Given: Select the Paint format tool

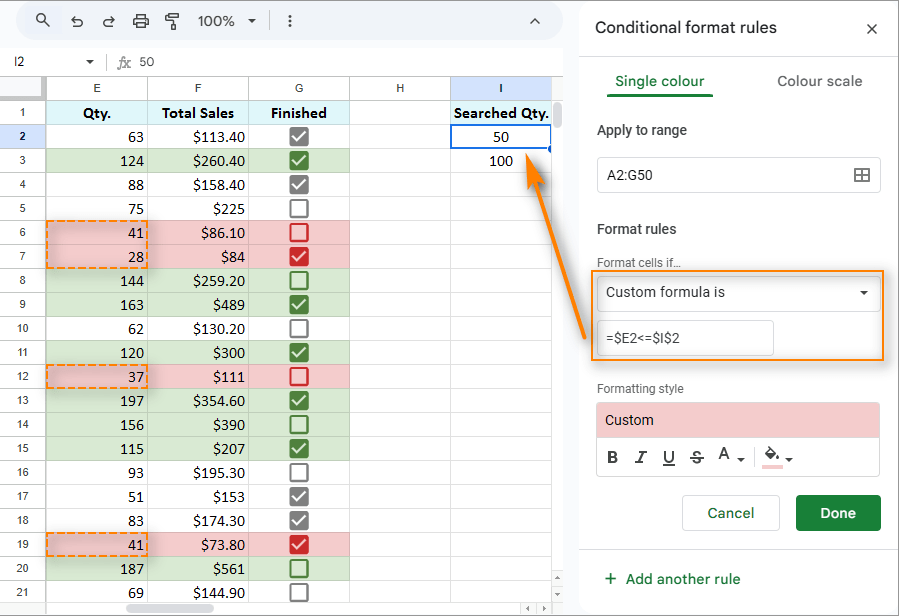Looking at the screenshot, I should [x=172, y=20].
